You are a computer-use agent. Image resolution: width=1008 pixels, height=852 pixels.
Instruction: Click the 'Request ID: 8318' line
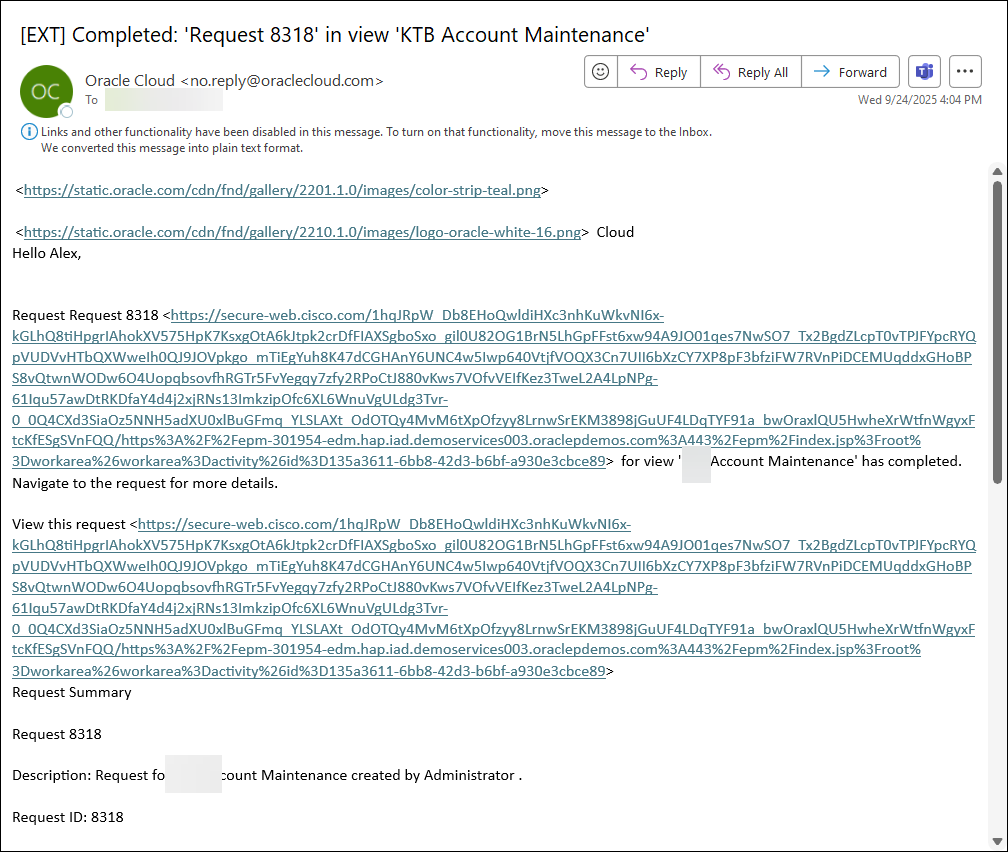click(68, 817)
